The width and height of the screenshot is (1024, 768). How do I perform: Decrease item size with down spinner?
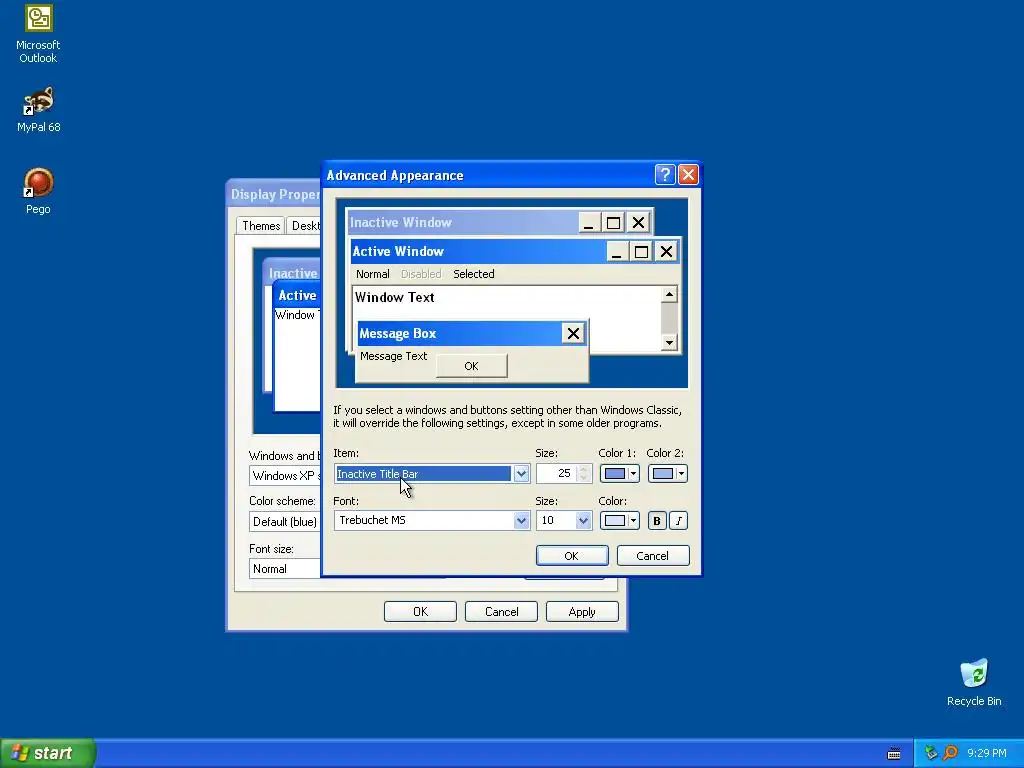[x=584, y=478]
